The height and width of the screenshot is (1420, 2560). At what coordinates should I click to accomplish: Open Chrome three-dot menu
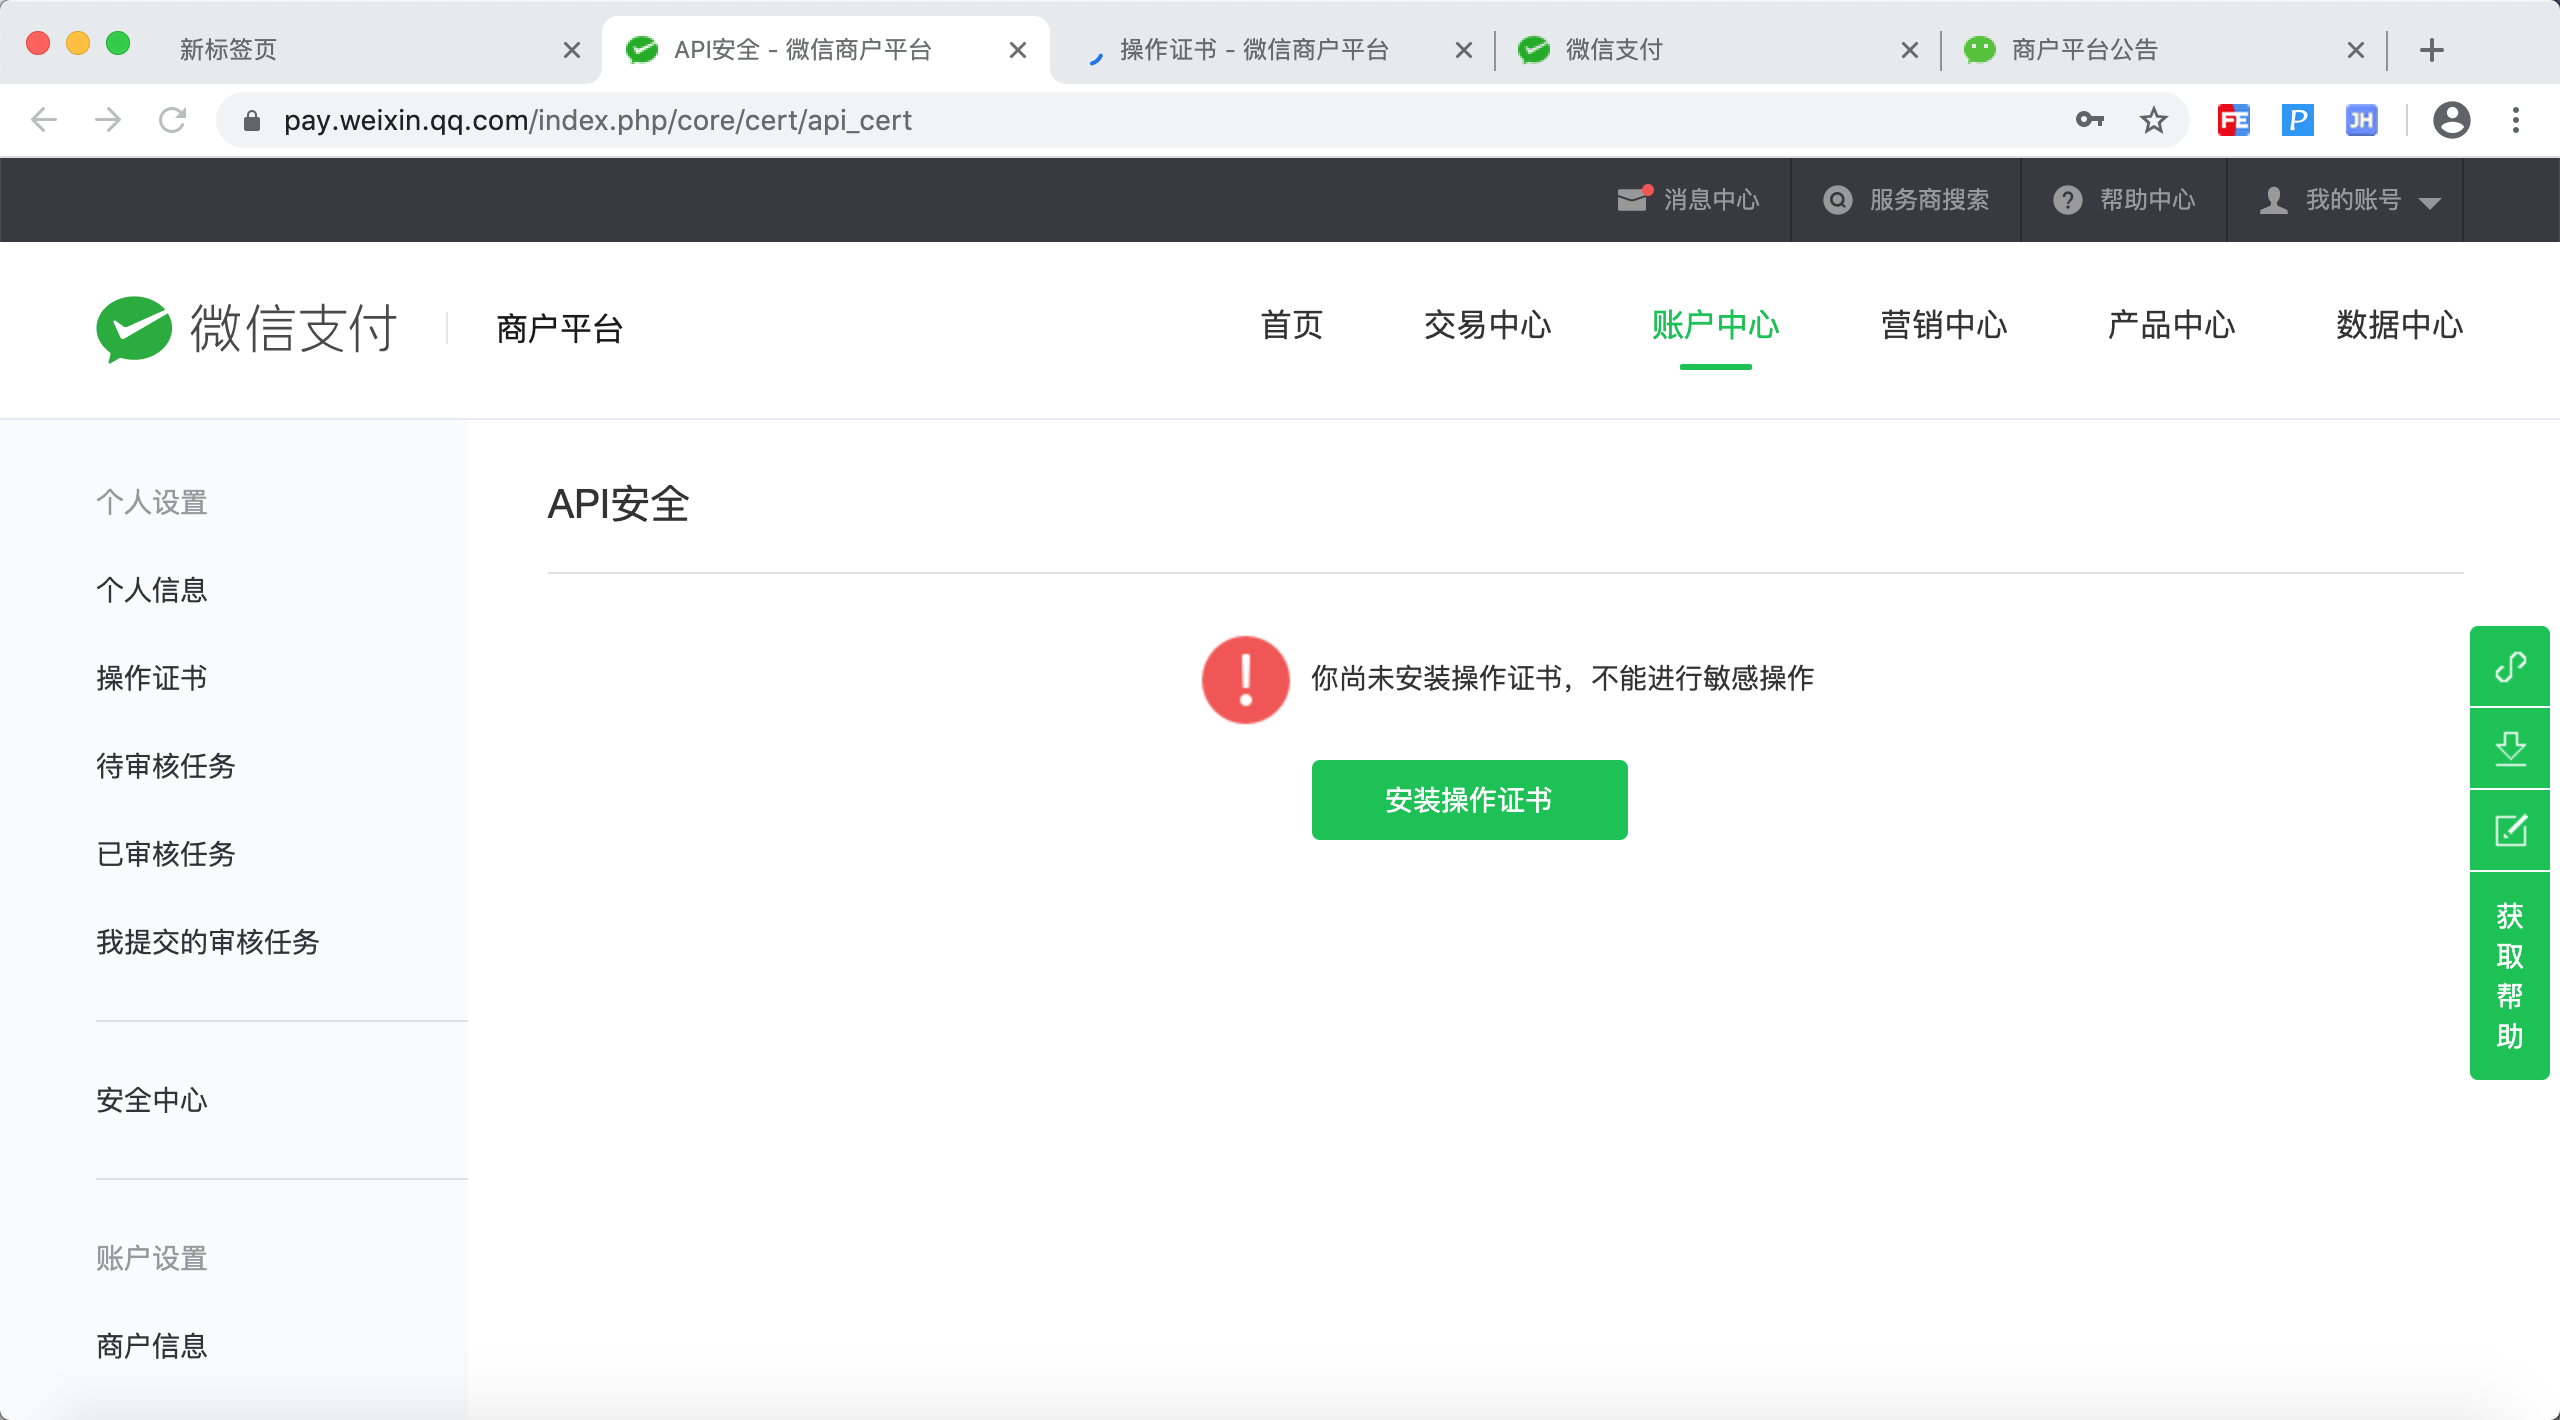(x=2516, y=121)
